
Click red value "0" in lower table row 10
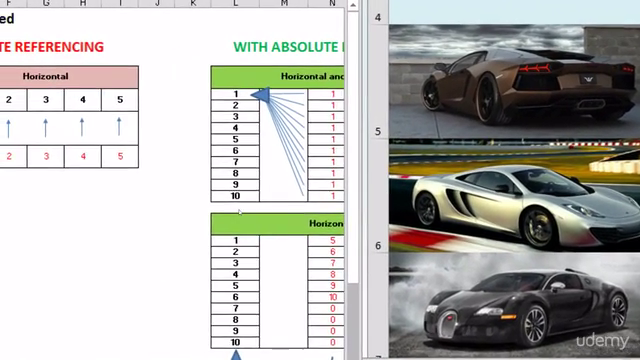coord(327,342)
